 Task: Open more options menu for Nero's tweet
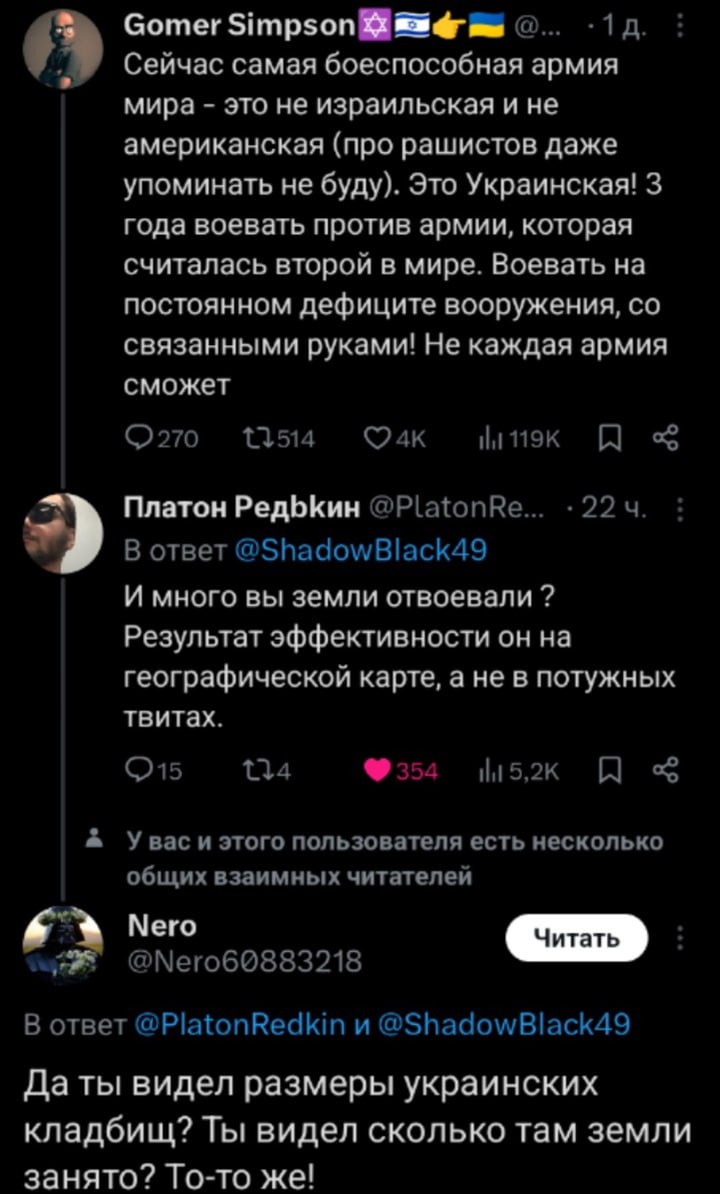click(680, 939)
